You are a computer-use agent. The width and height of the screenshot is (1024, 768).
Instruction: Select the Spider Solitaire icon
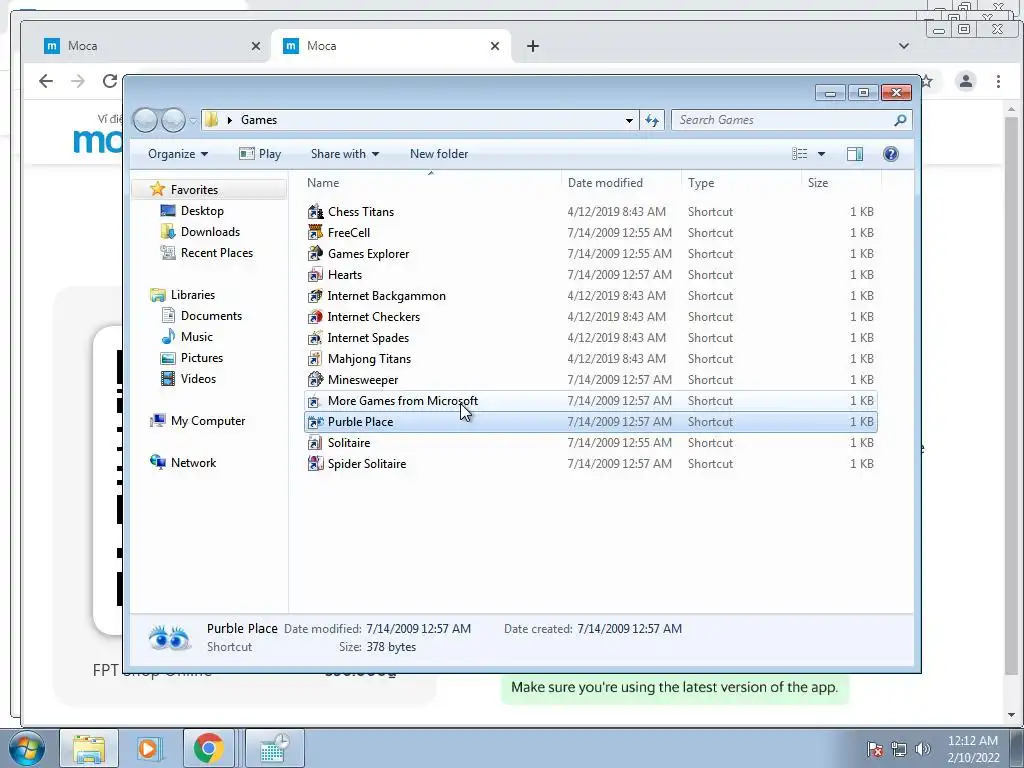click(315, 464)
